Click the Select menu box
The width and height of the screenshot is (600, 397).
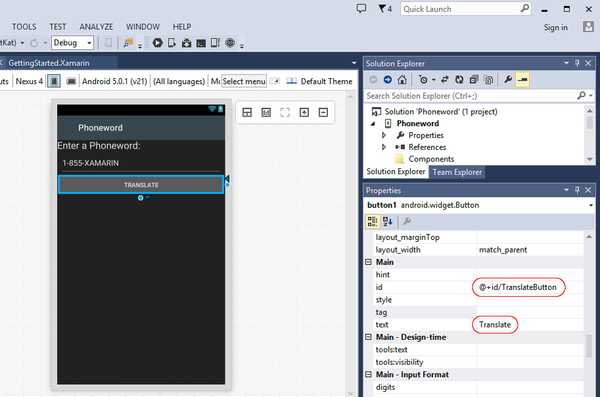click(244, 81)
